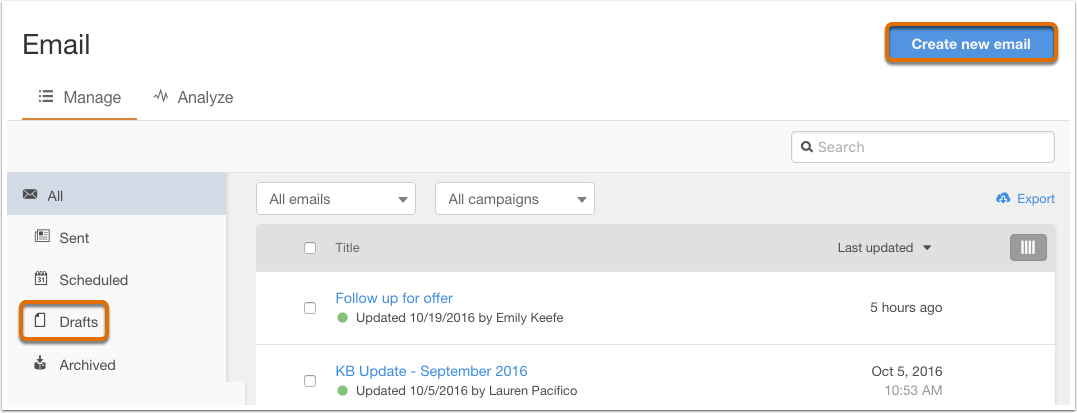Sort by the Last updated arrow
Viewport: 1077px width, 413px height.
coord(927,248)
